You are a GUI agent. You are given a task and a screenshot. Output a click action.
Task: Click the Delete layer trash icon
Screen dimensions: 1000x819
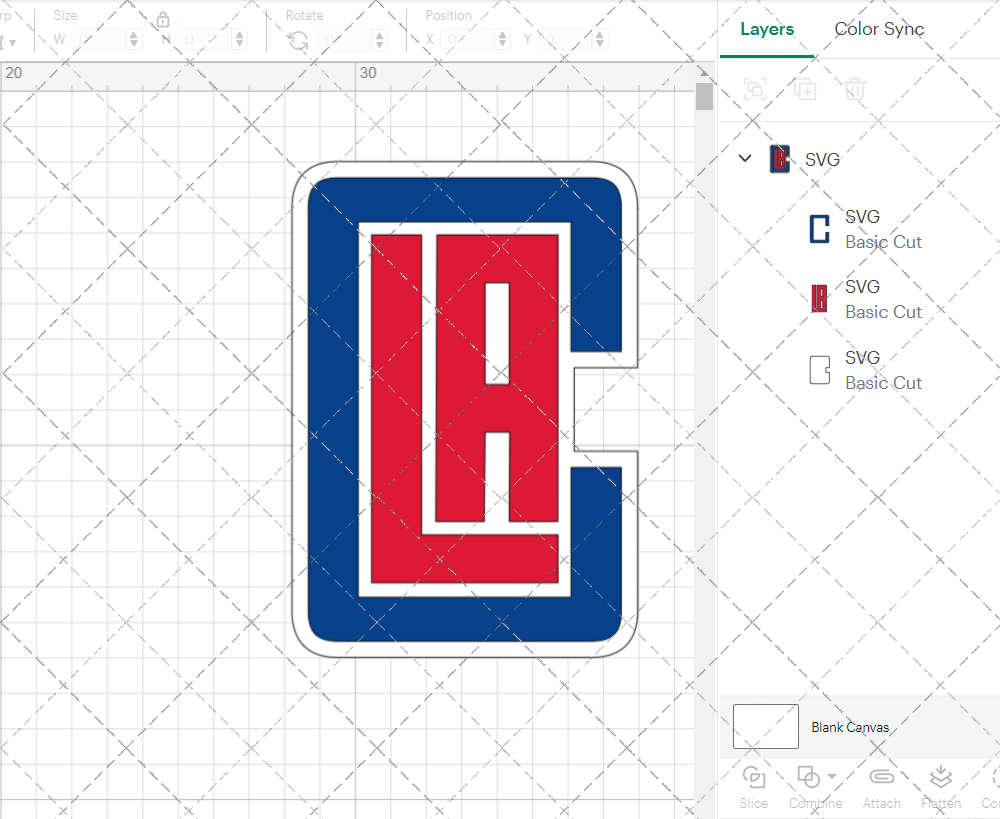(855, 89)
